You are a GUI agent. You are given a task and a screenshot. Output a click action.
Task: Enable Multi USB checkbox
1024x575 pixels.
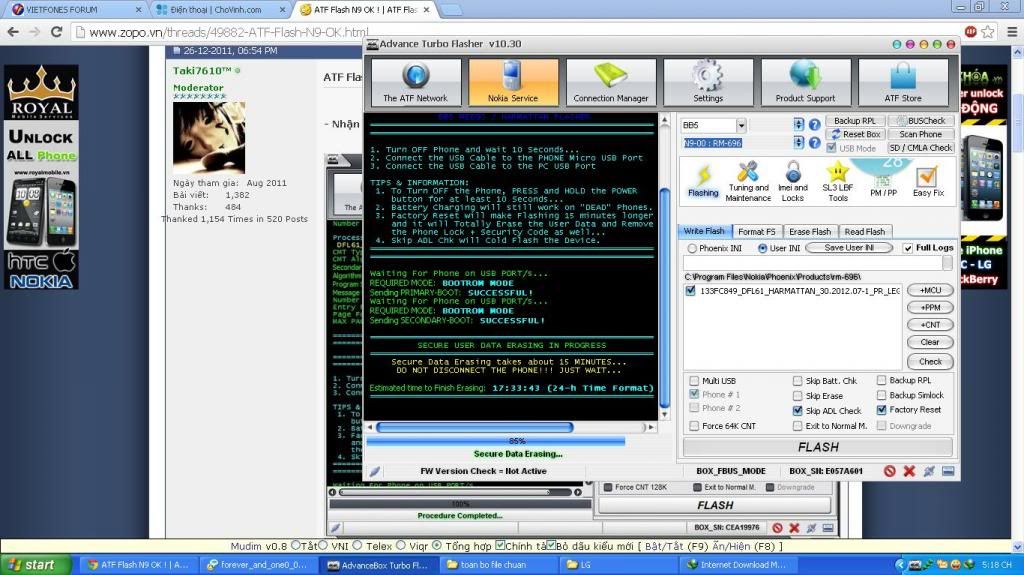[694, 381]
